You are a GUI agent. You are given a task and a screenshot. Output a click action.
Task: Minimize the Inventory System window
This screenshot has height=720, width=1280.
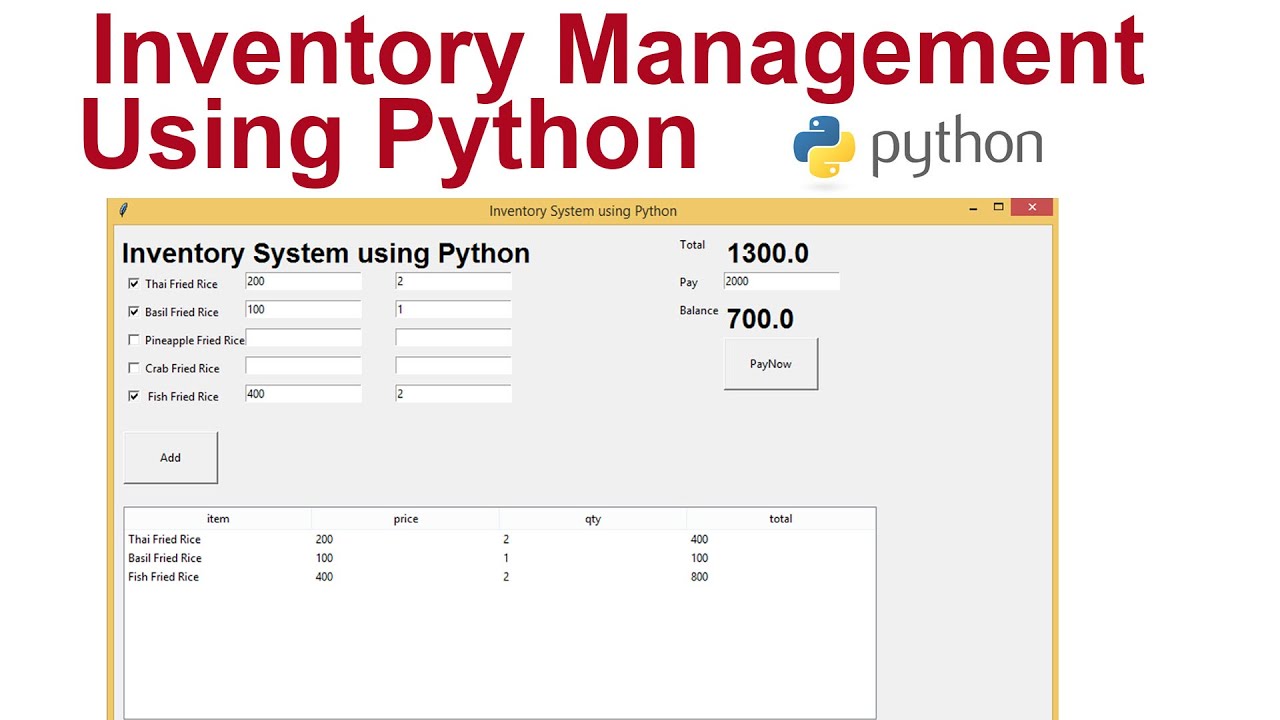click(x=974, y=208)
